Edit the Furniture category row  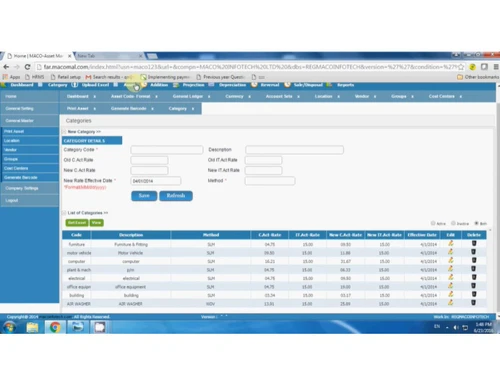[x=450, y=243]
